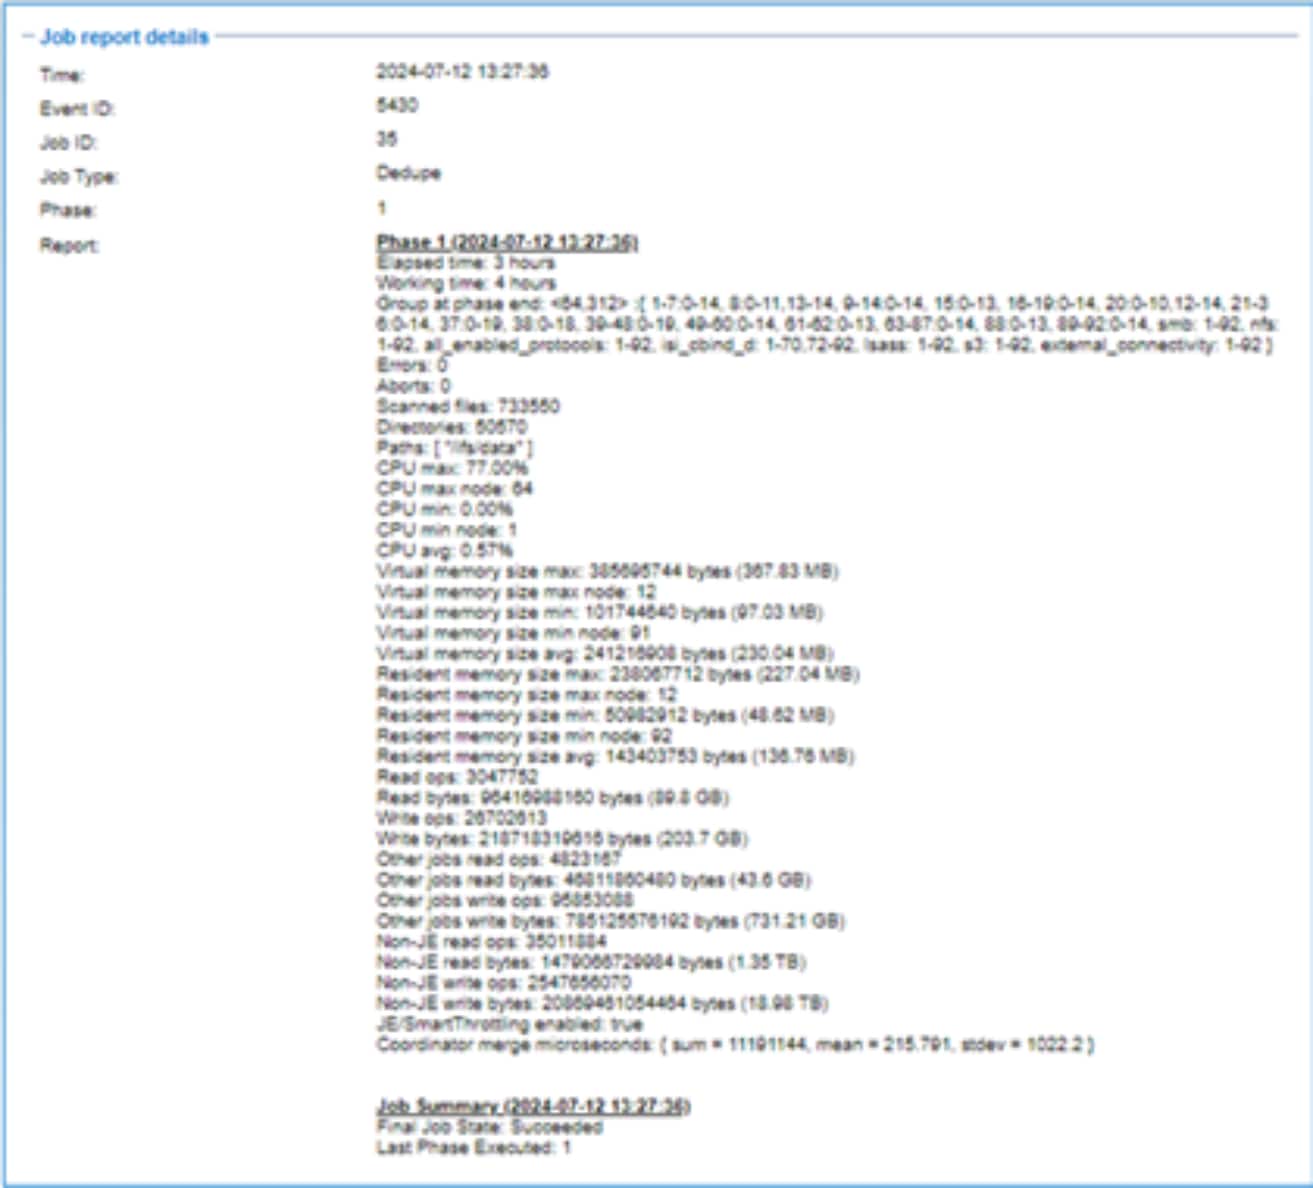This screenshot has height=1188, width=1313.
Task: Click the "Paths" line showing /ifs/data
Action: click(x=454, y=447)
